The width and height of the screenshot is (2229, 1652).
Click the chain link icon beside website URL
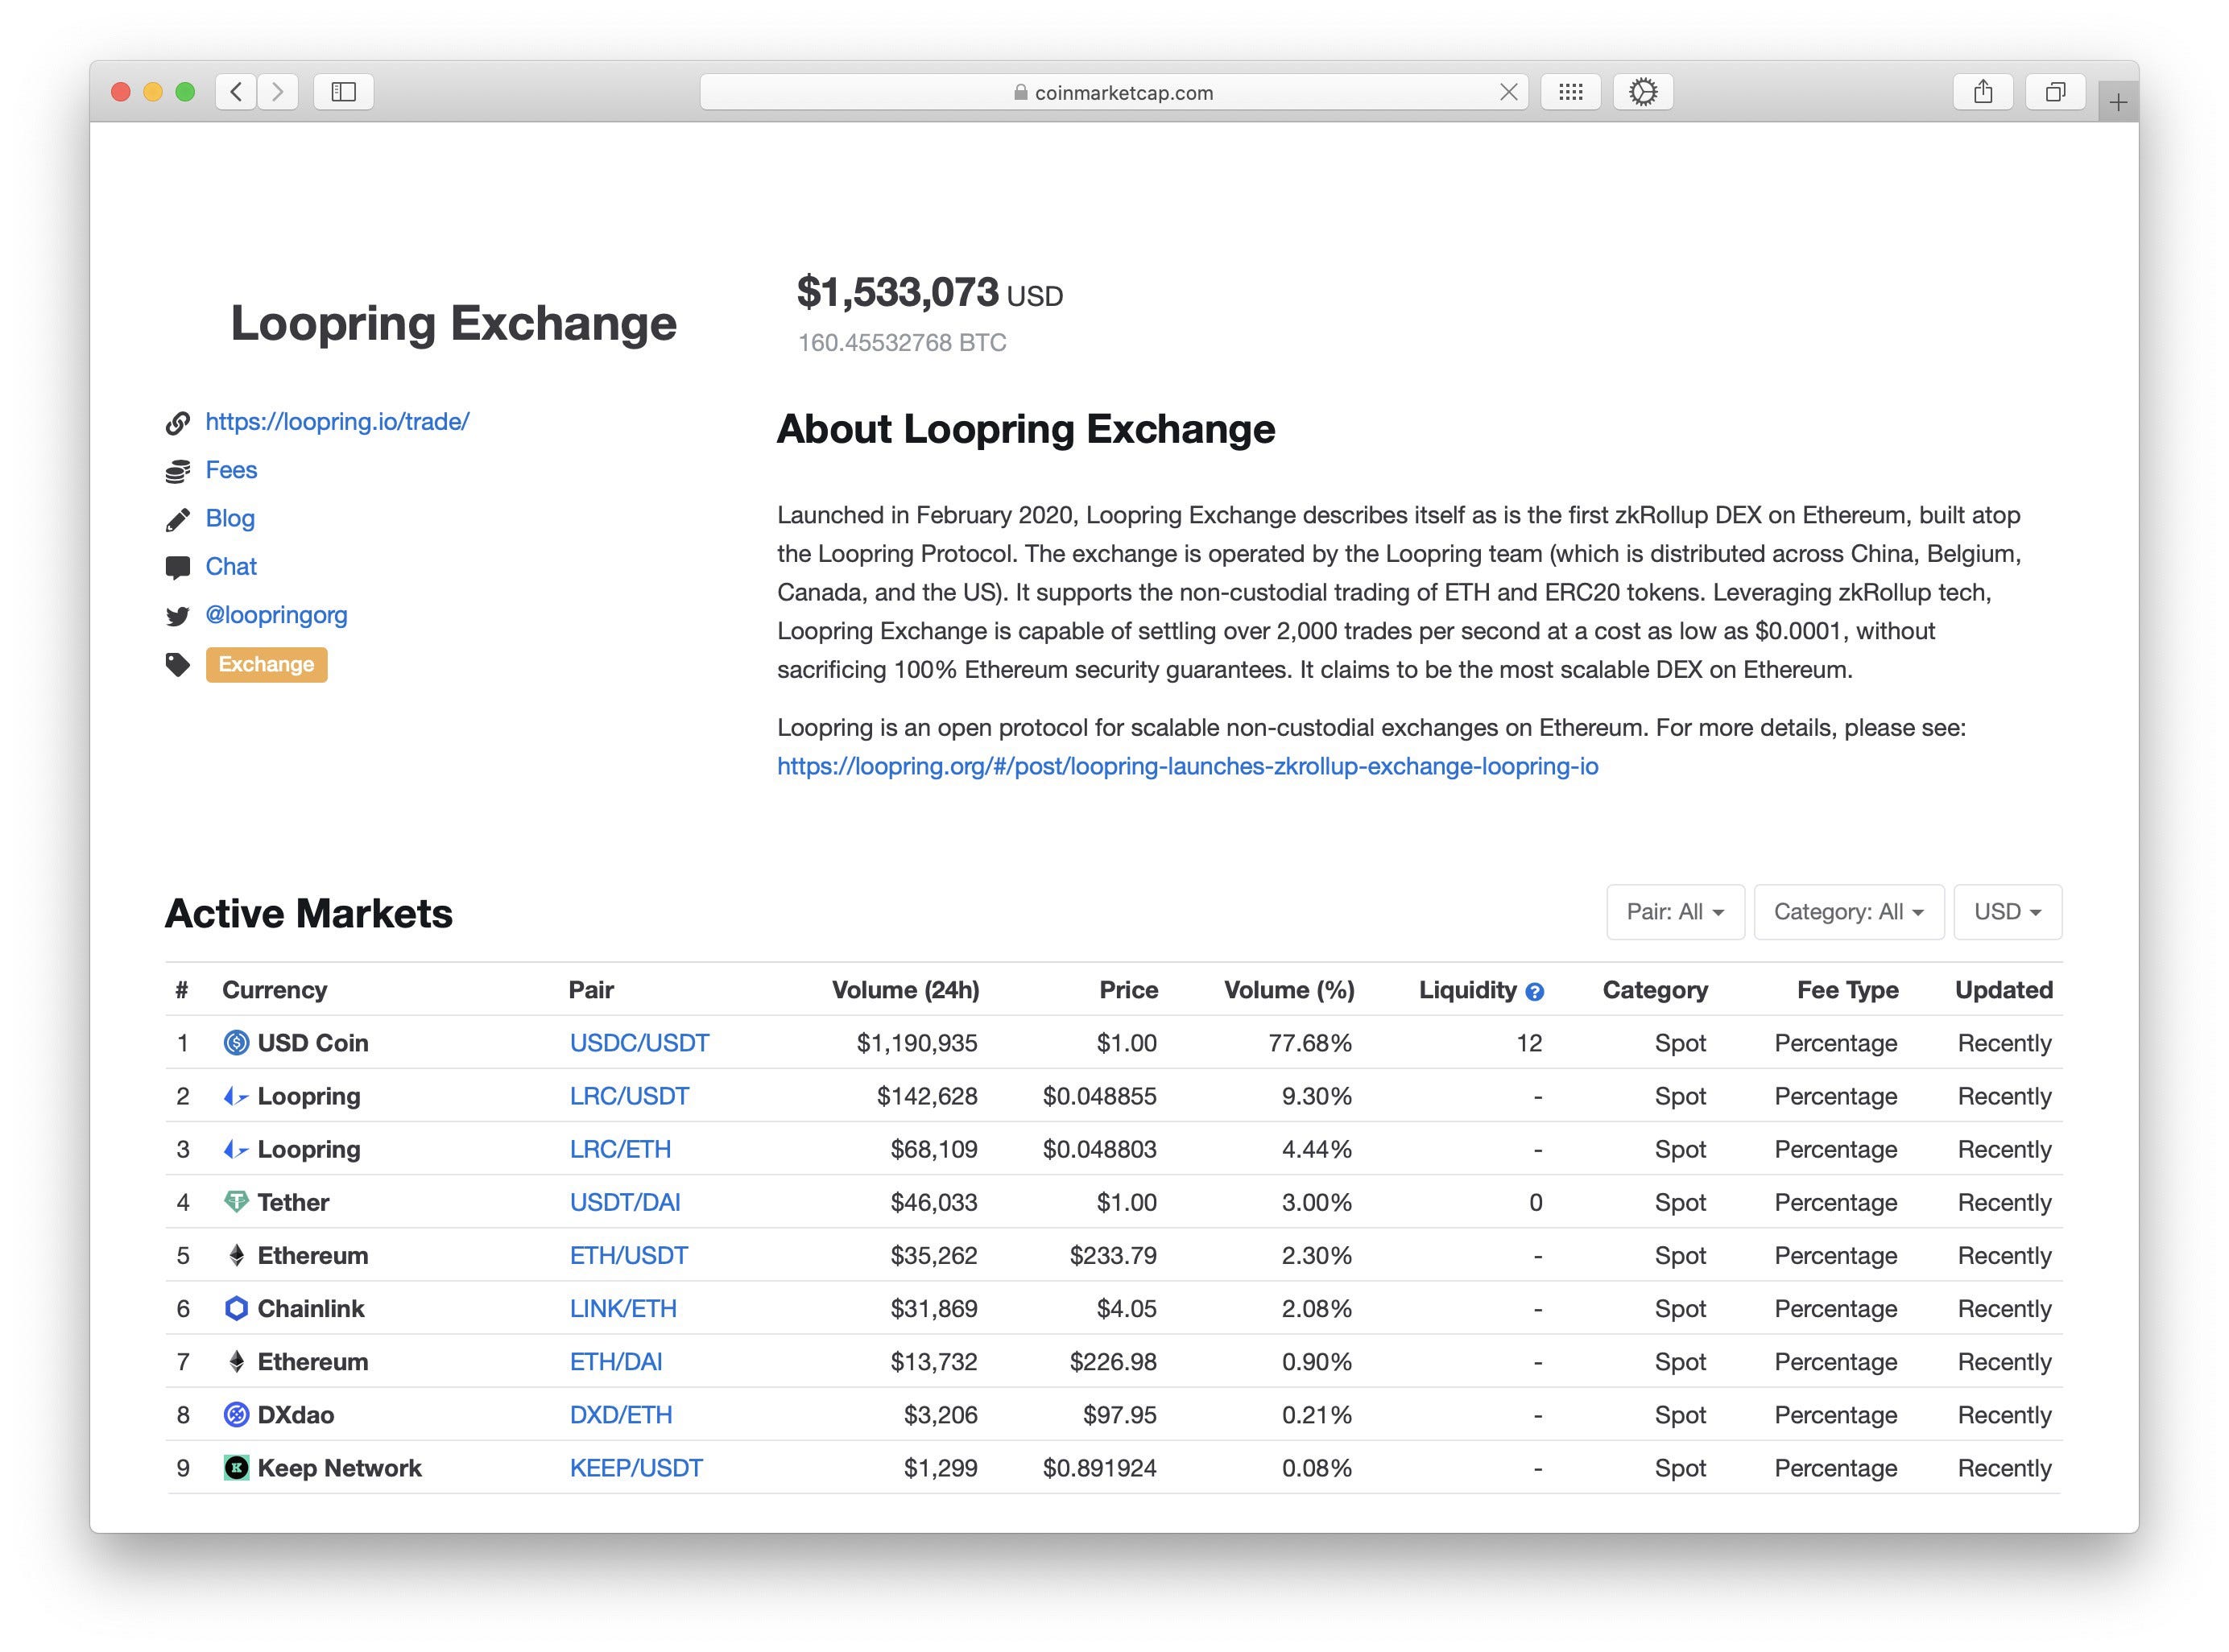tap(178, 423)
